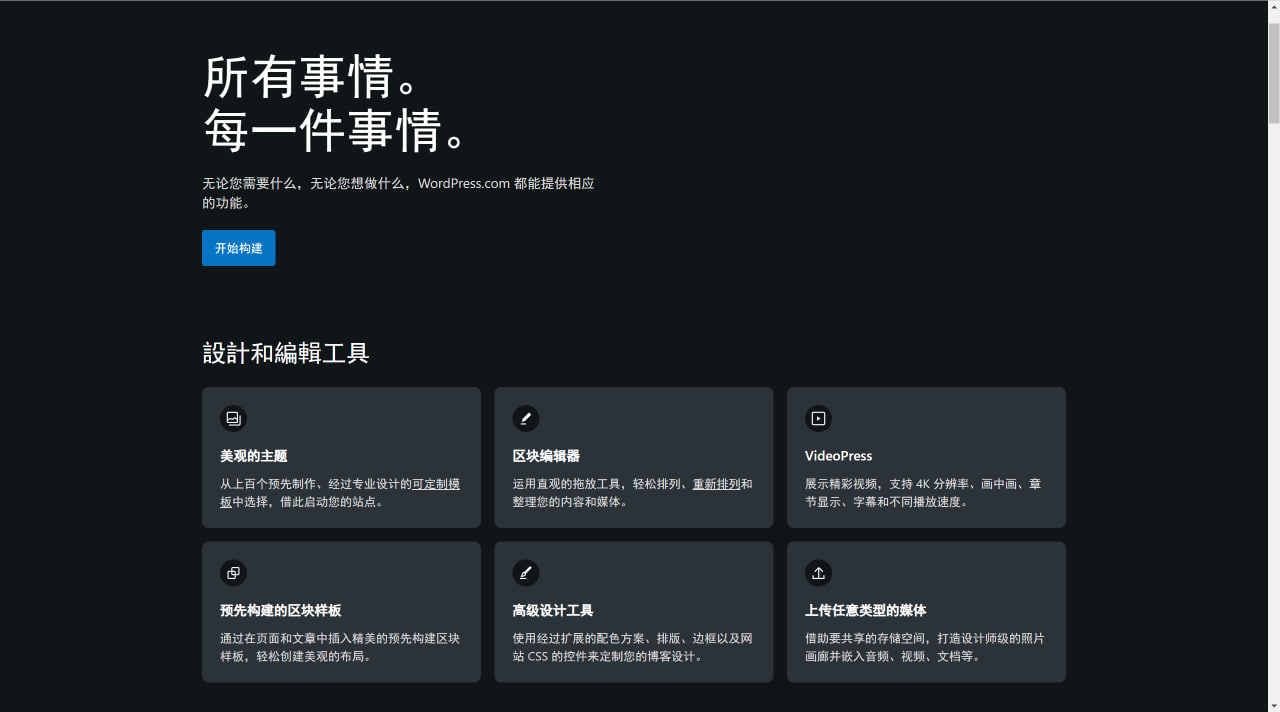Click the 高级设计工具 title
Image resolution: width=1280 pixels, height=712 pixels.
553,611
